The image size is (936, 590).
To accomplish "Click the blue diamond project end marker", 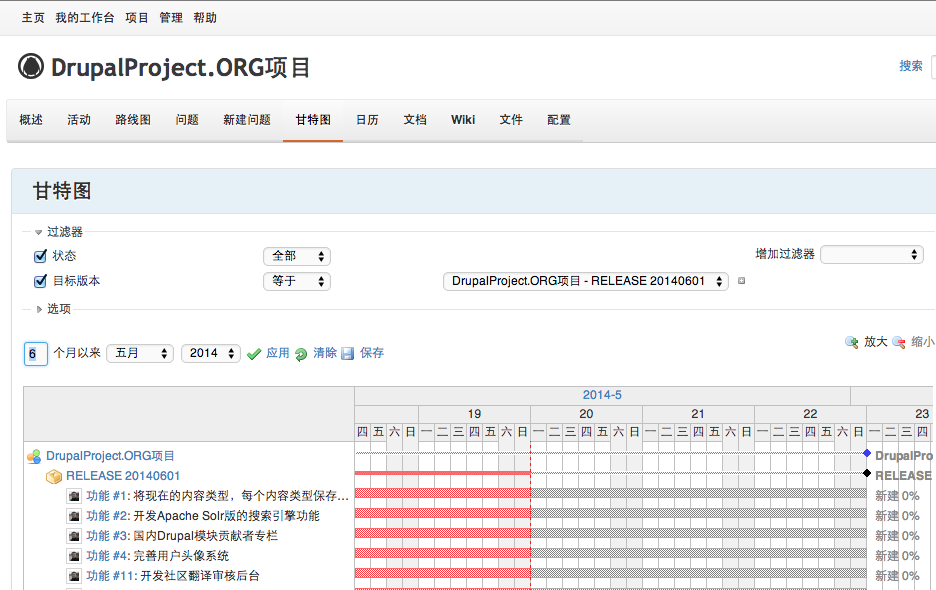I will tap(867, 453).
